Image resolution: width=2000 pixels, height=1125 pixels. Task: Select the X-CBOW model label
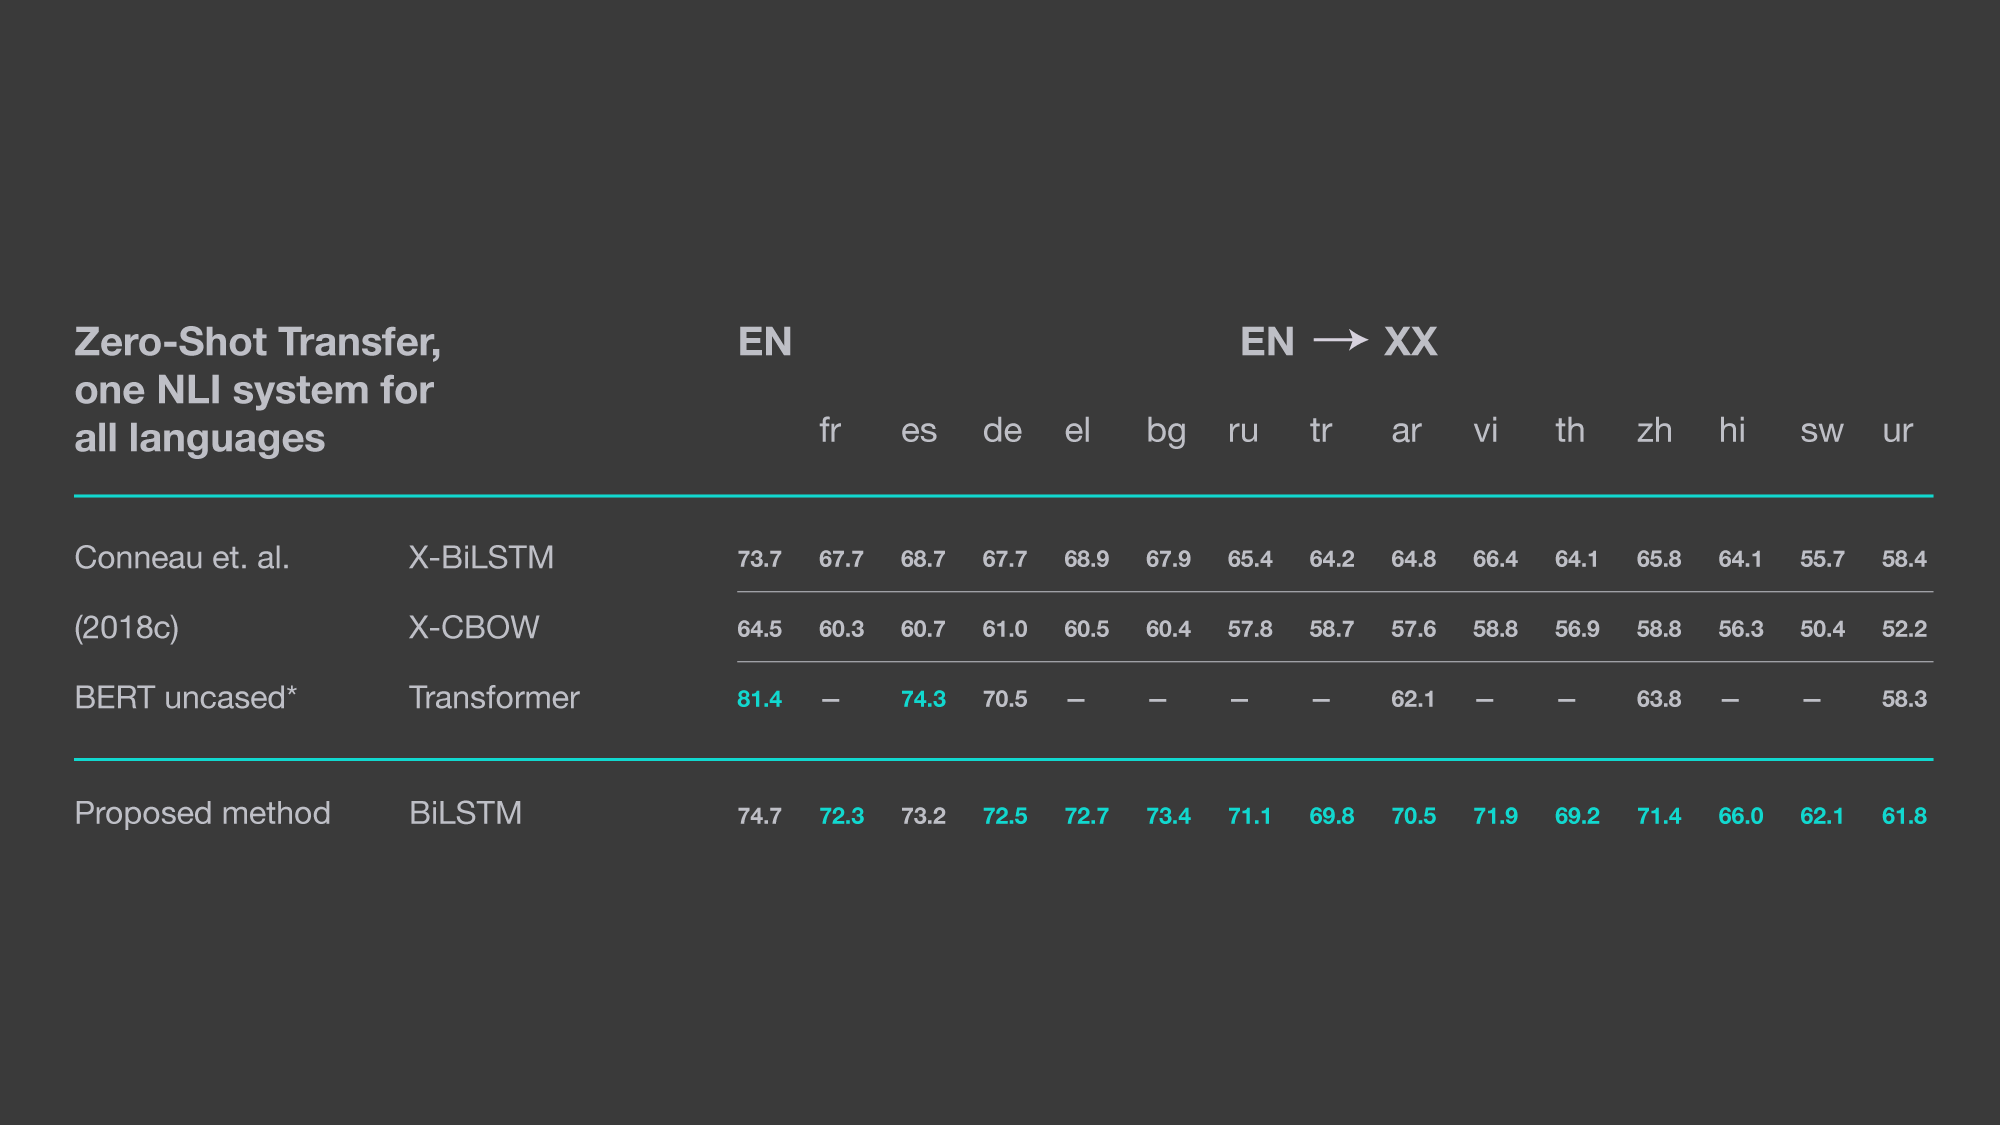474,627
